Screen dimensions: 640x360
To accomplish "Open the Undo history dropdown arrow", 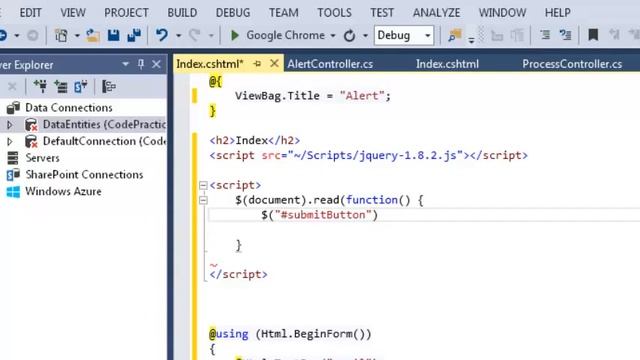I will pos(178,36).
